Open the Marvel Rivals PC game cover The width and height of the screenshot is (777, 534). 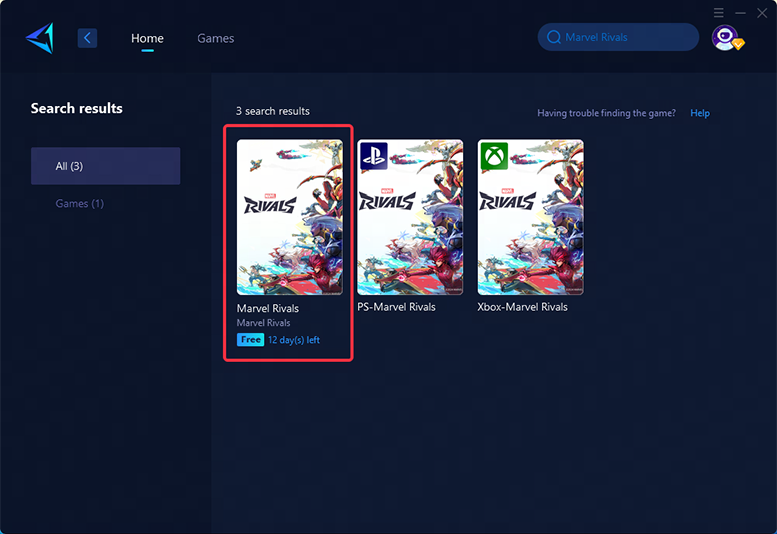click(289, 217)
